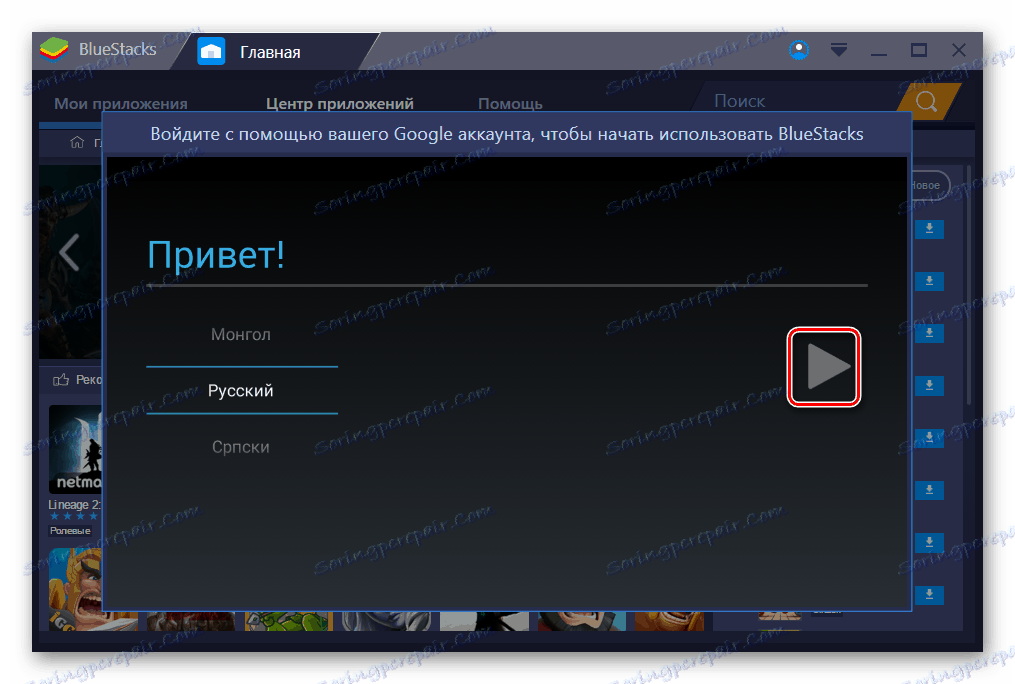Screen dimensions: 1015x684
Task: Click the topmost download icon in right list
Action: point(930,229)
